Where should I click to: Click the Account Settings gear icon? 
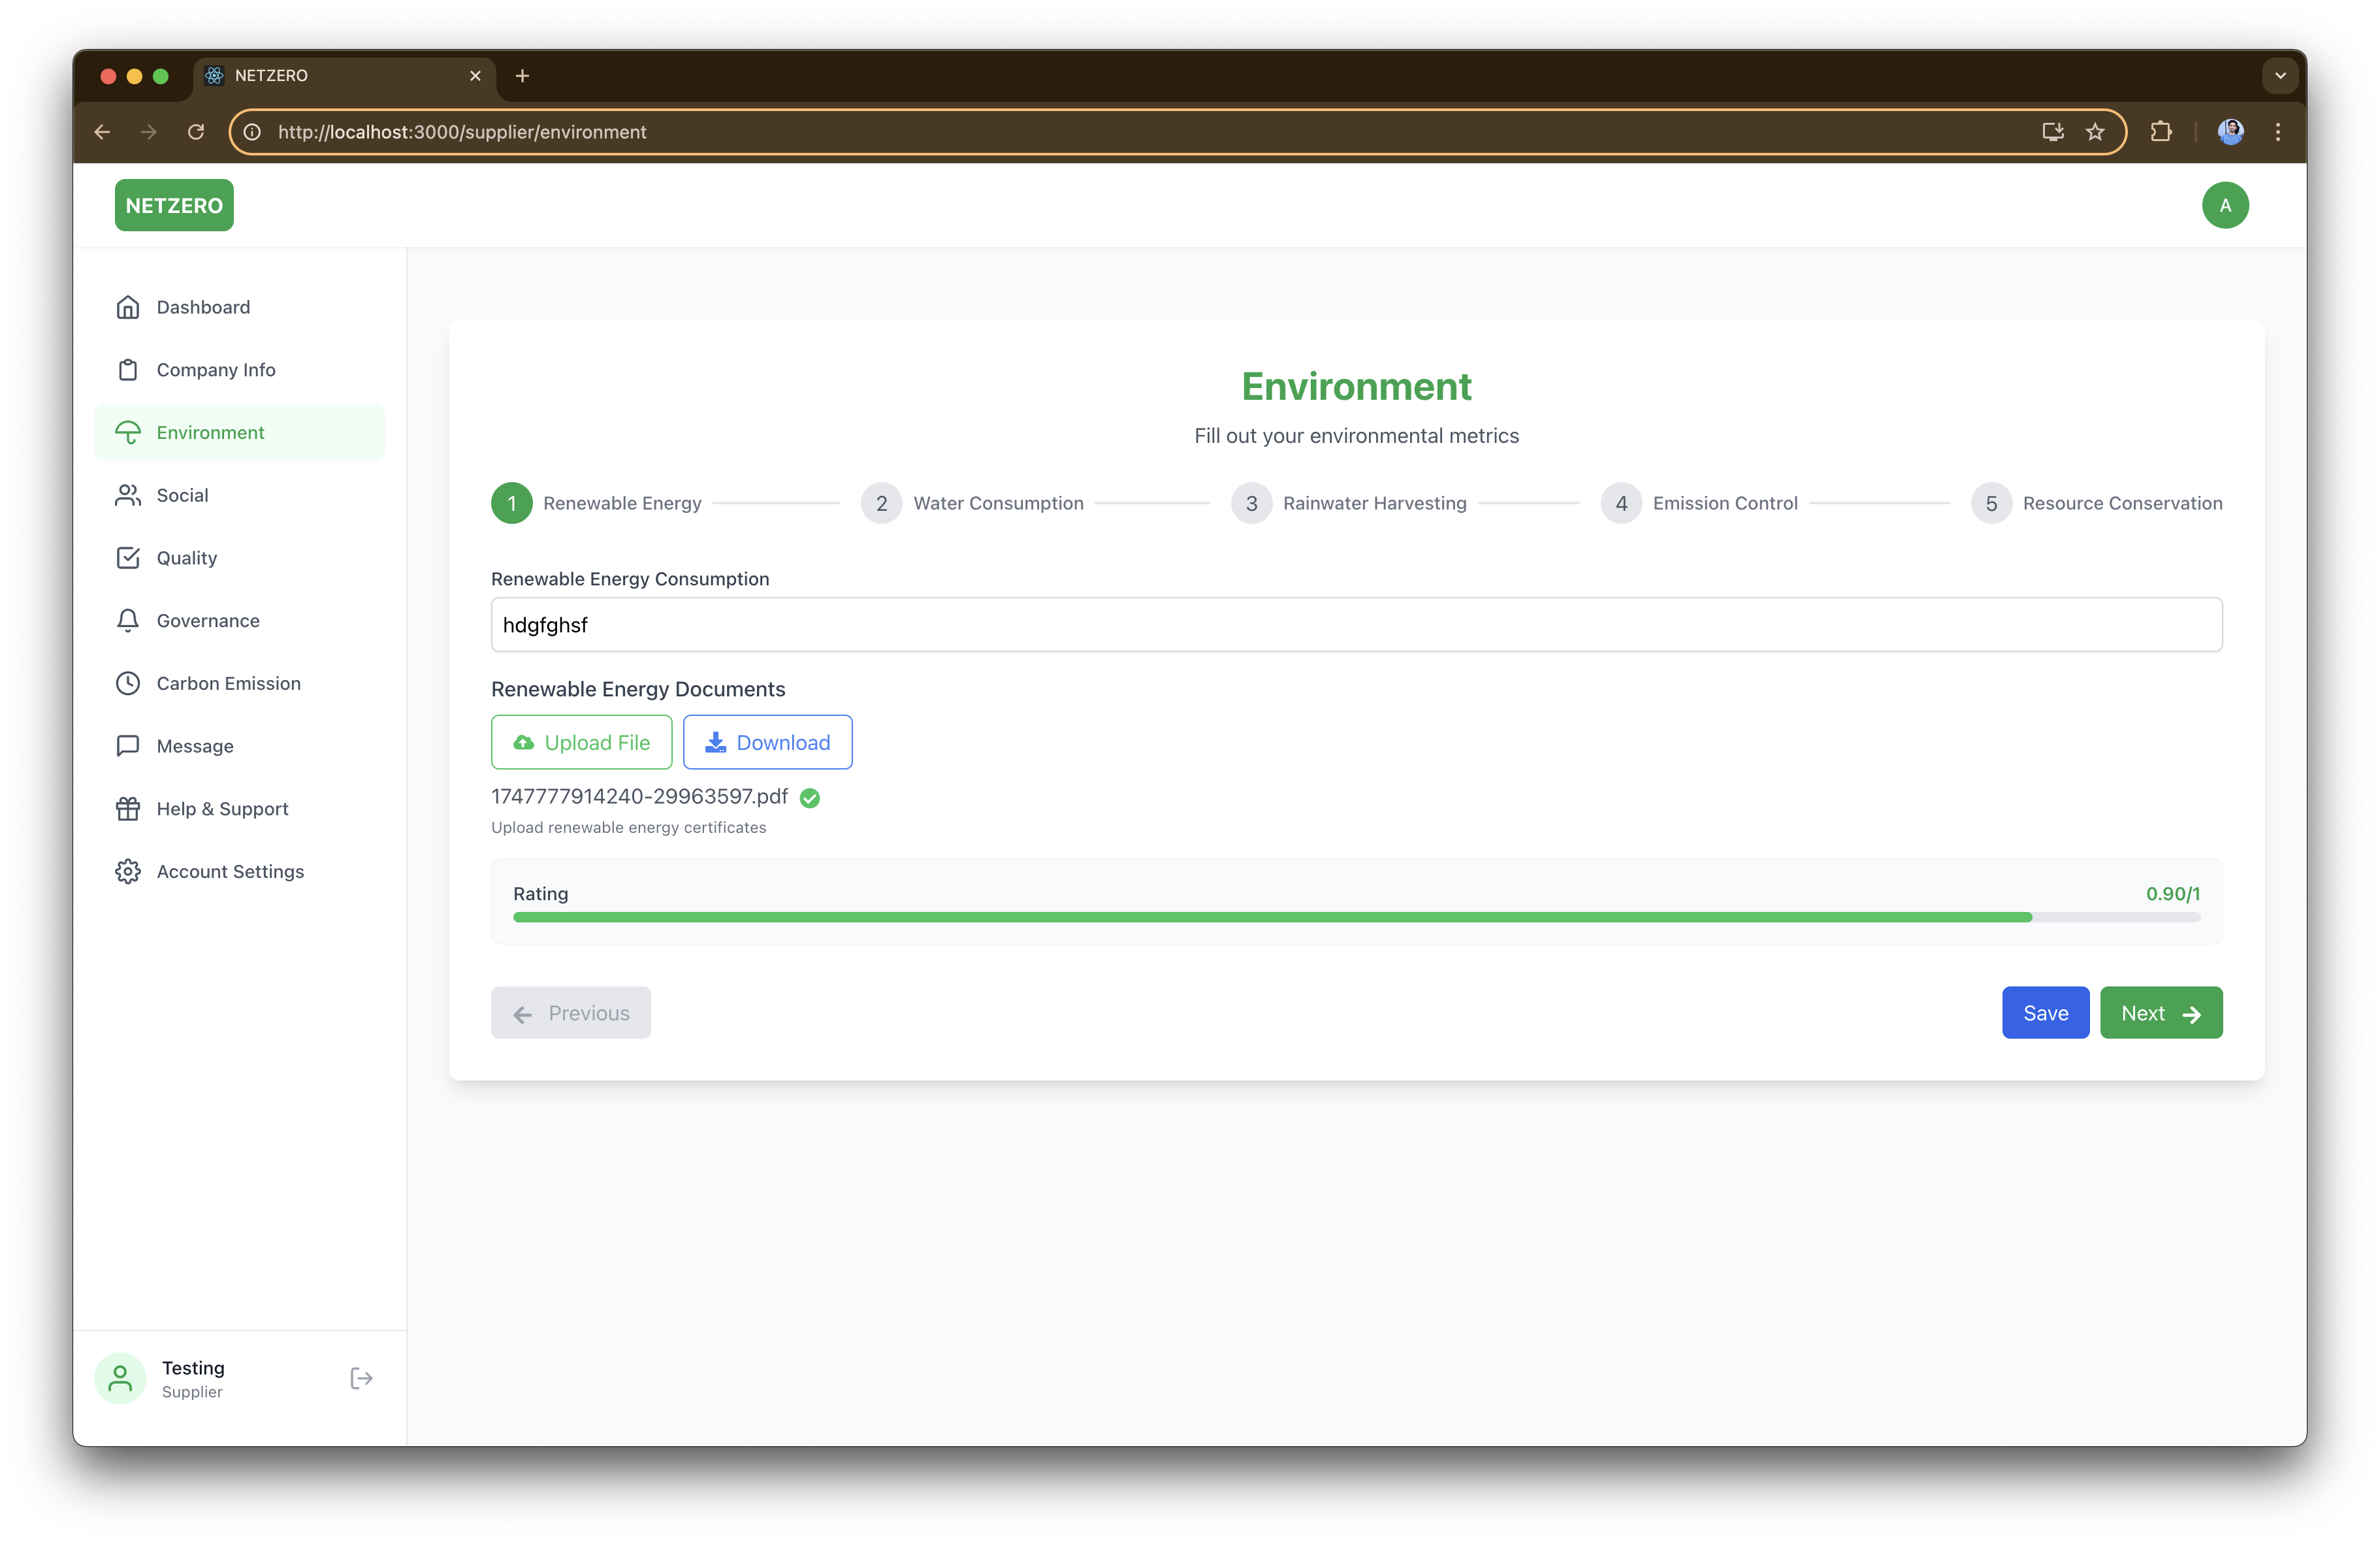click(128, 871)
